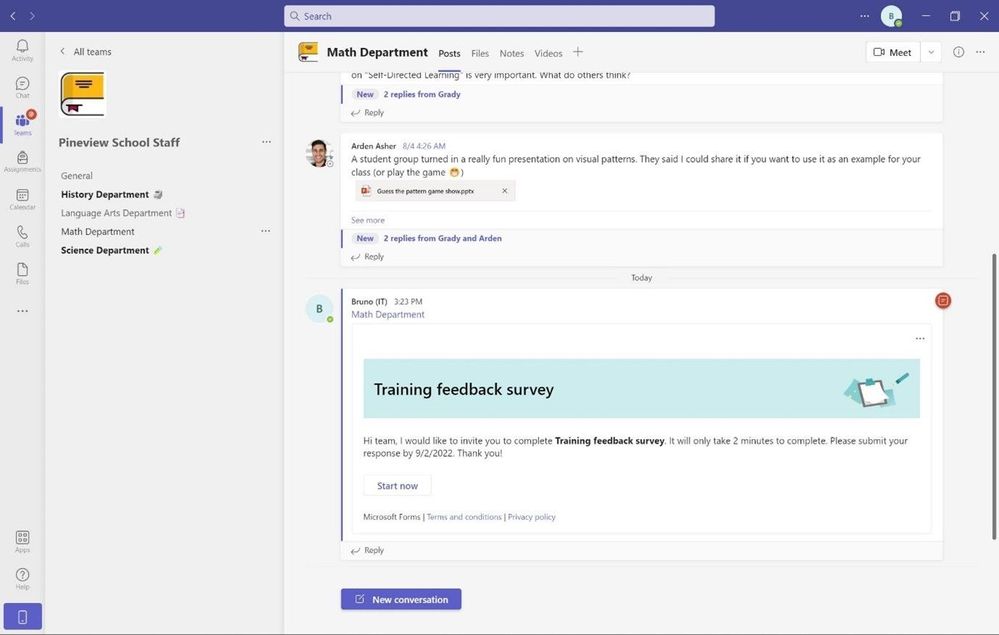Open the channel info icon
Image resolution: width=999 pixels, height=635 pixels.
pos(958,52)
